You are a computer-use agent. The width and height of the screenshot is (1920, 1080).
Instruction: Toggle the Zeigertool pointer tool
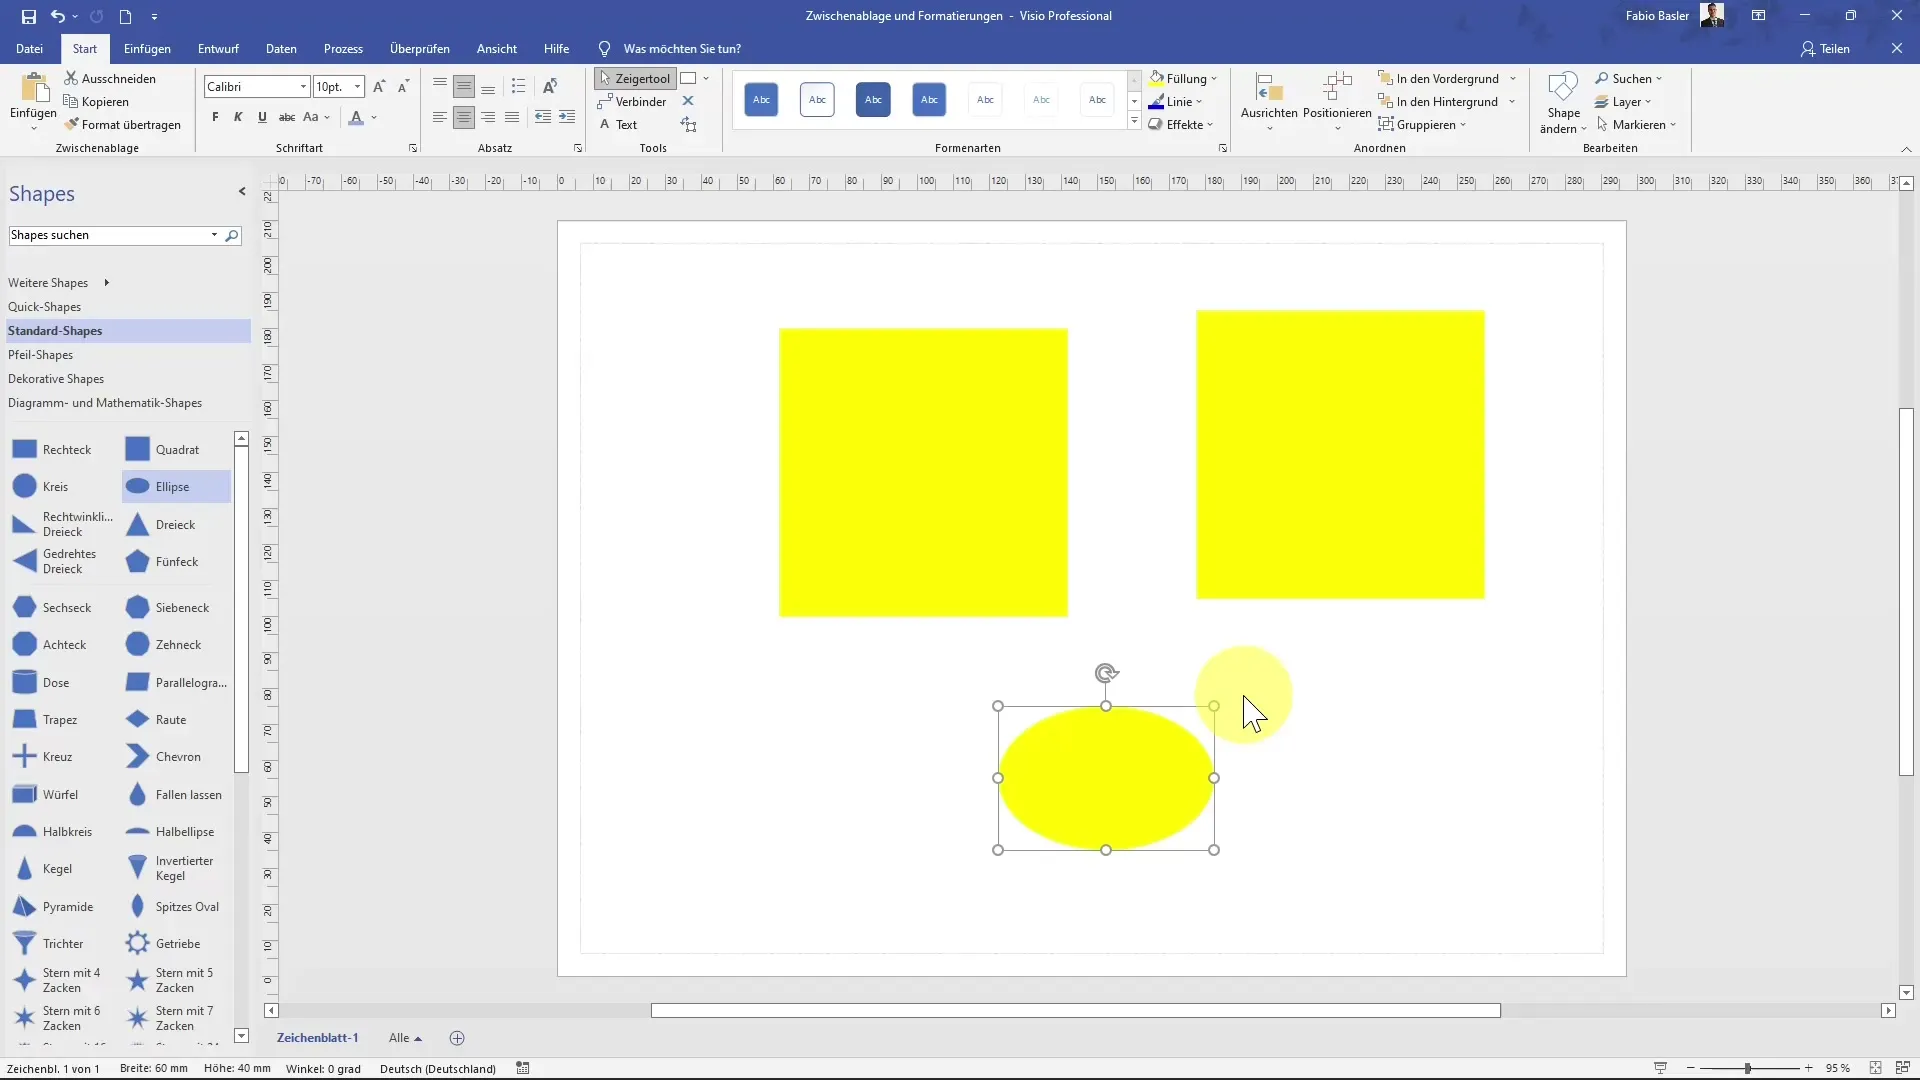(x=635, y=78)
